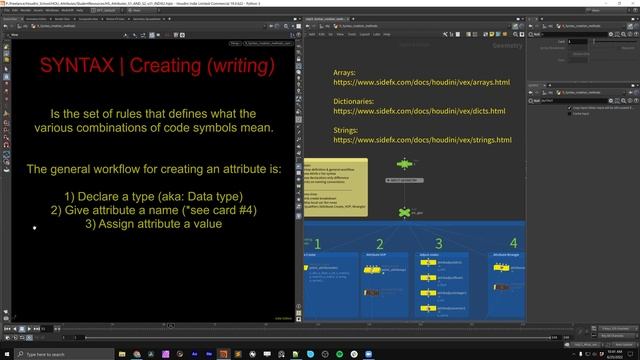Jump to the last frame in the playbar
This screenshot has width=640, height=360.
tap(36, 329)
